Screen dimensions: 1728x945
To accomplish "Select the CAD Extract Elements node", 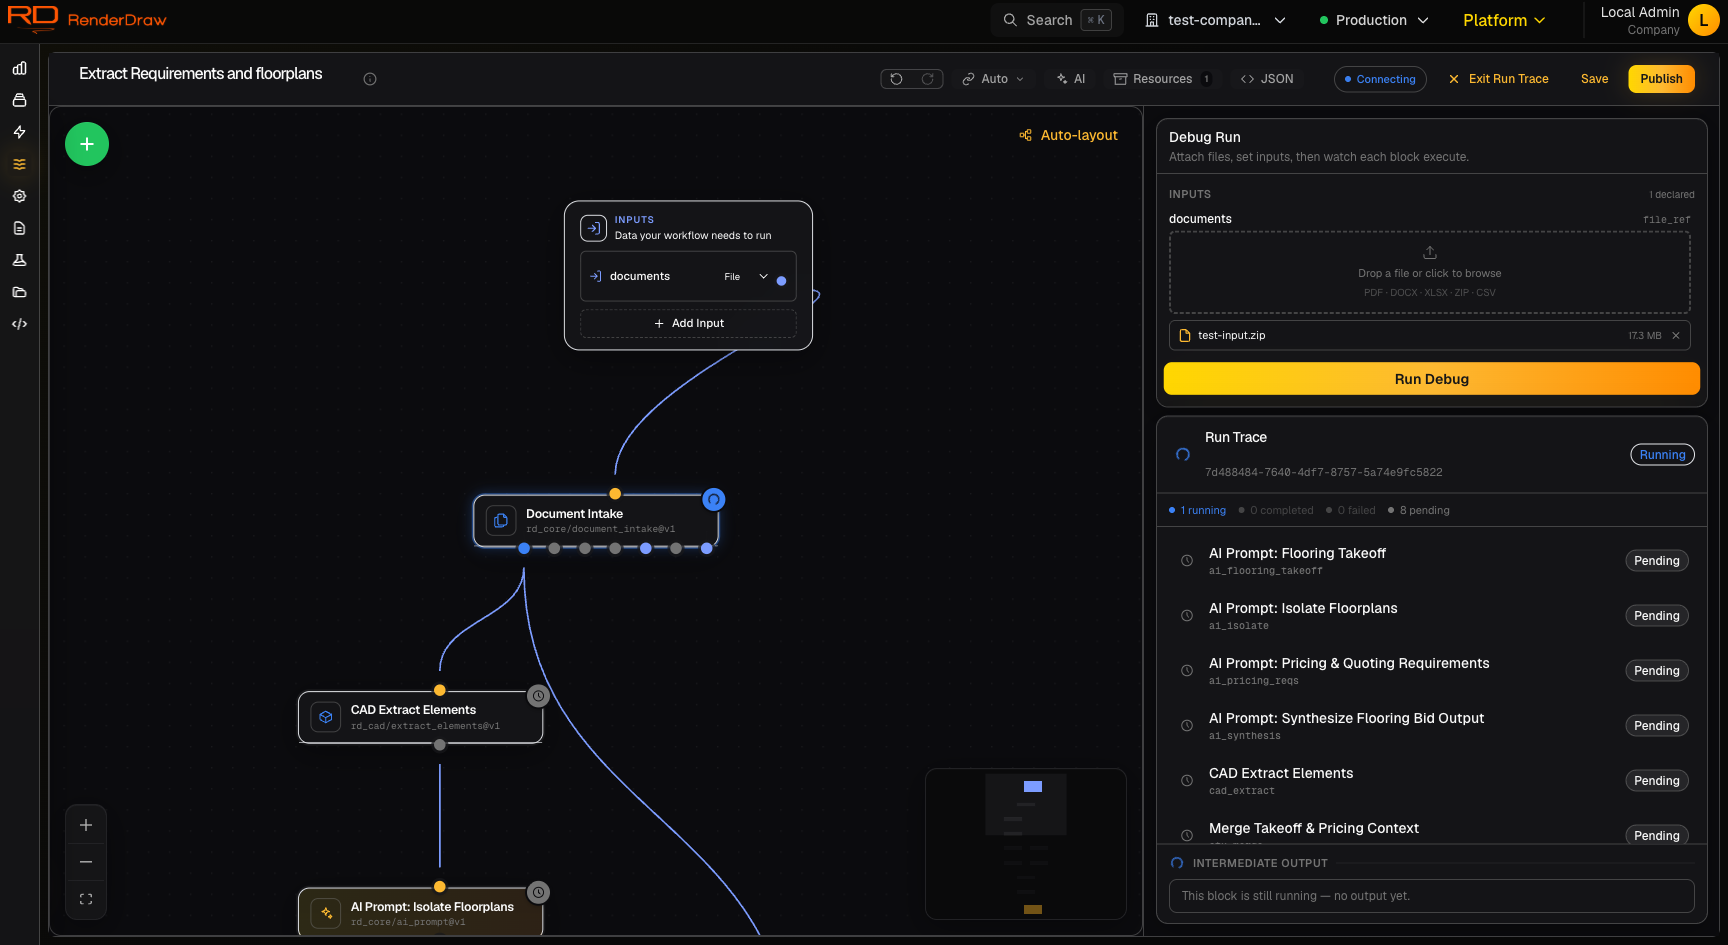I will pyautogui.click(x=420, y=717).
